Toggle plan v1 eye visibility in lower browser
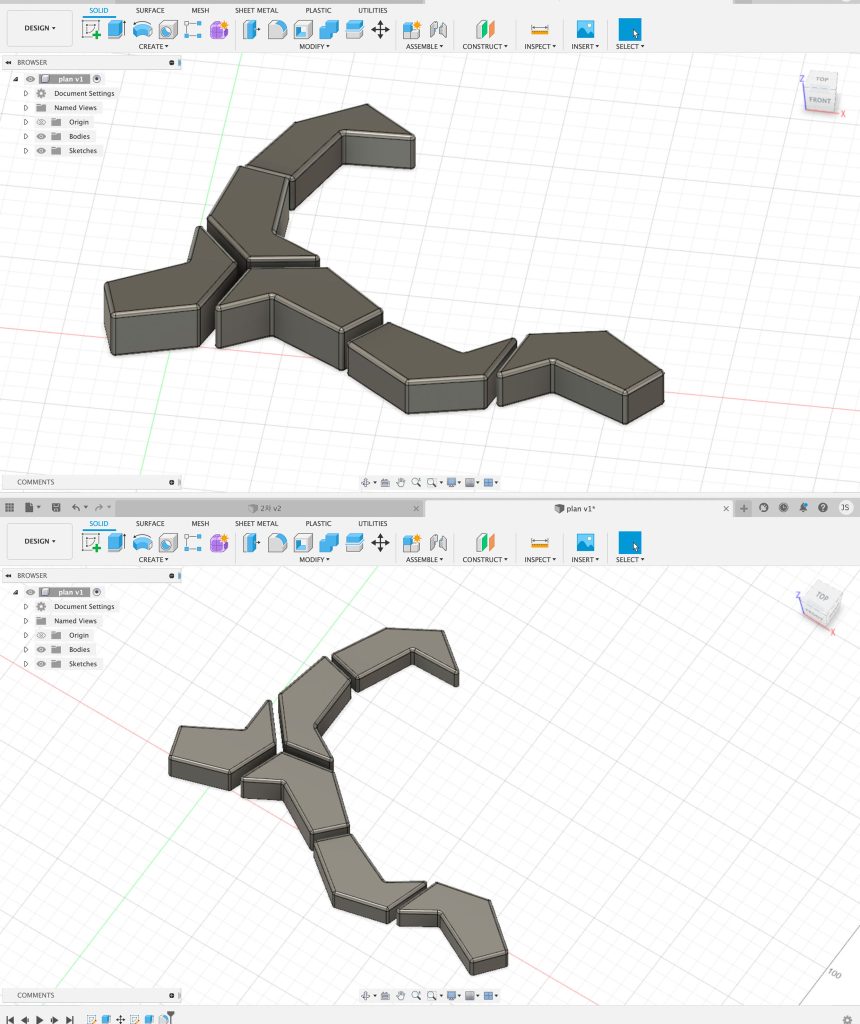Viewport: 860px width, 1024px height. 30,592
